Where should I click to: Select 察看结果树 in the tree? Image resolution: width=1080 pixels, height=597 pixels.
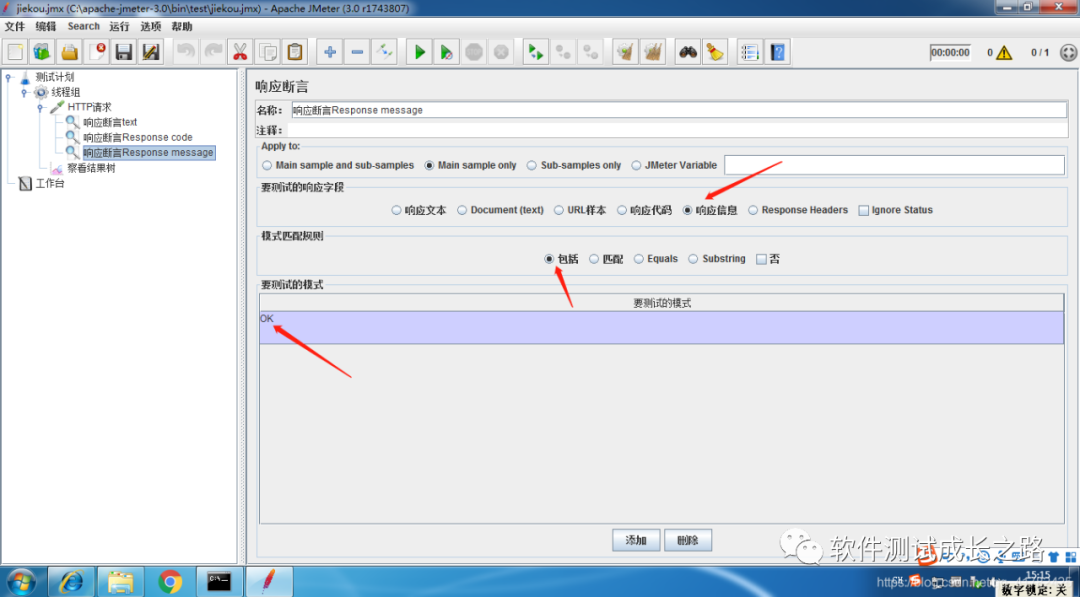(91, 168)
